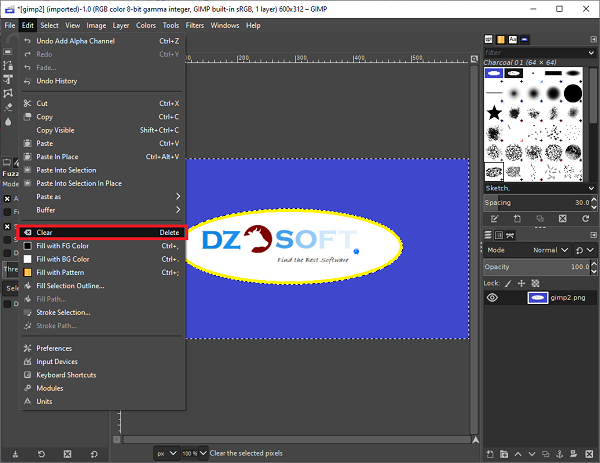Click navigate image icon bottom right of canvas
The height and width of the screenshot is (463, 600).
(475, 440)
